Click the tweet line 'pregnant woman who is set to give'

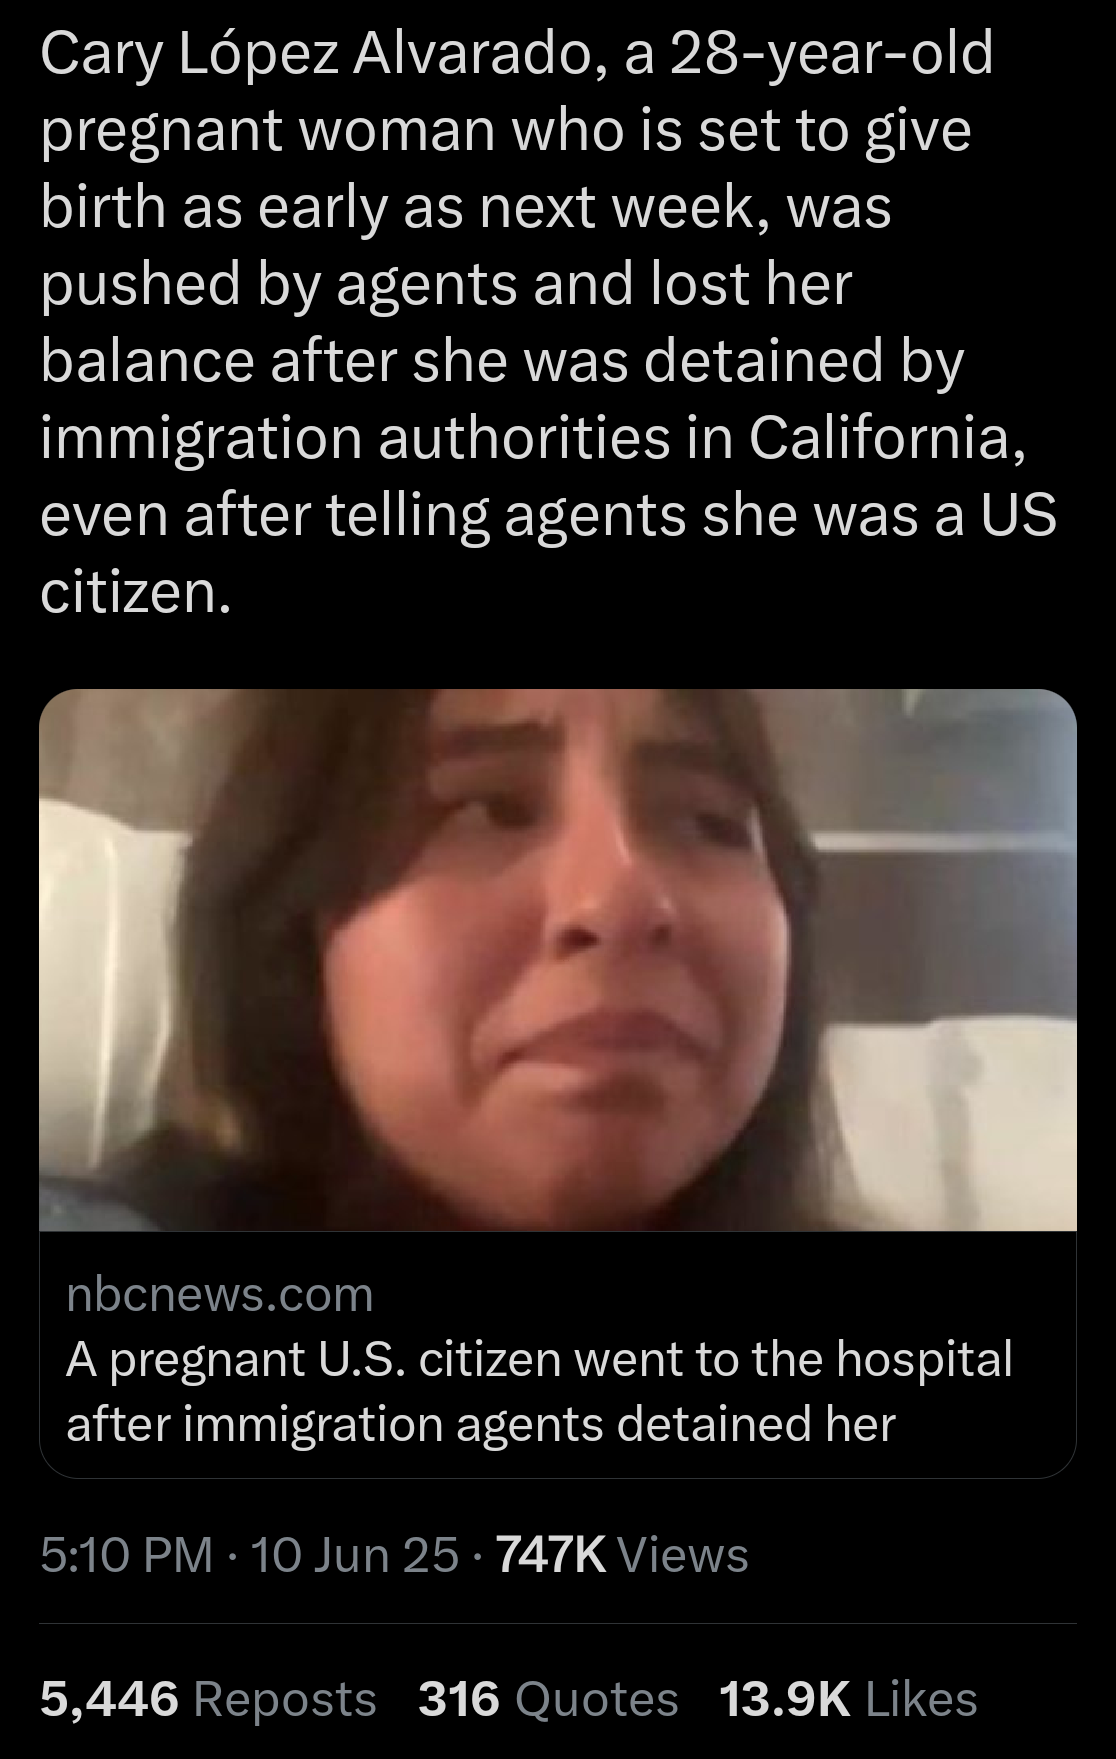click(506, 133)
